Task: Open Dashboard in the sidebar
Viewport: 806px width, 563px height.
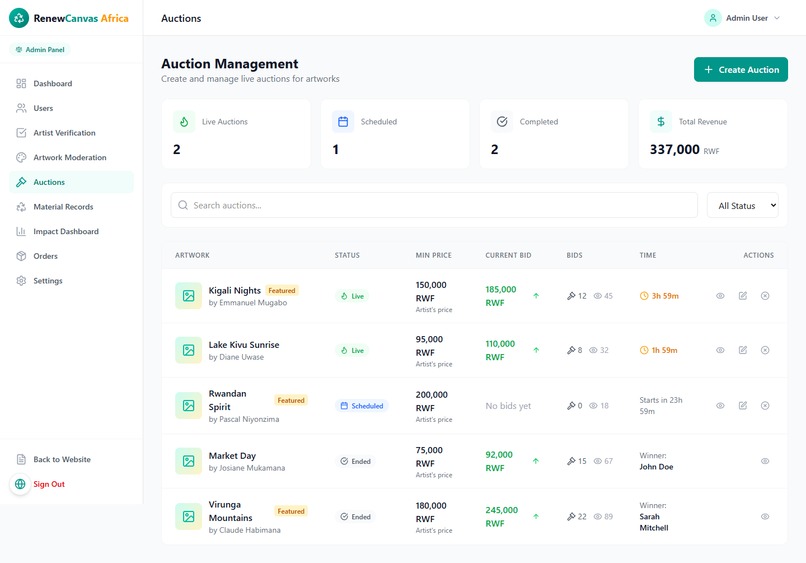Action: click(x=71, y=83)
